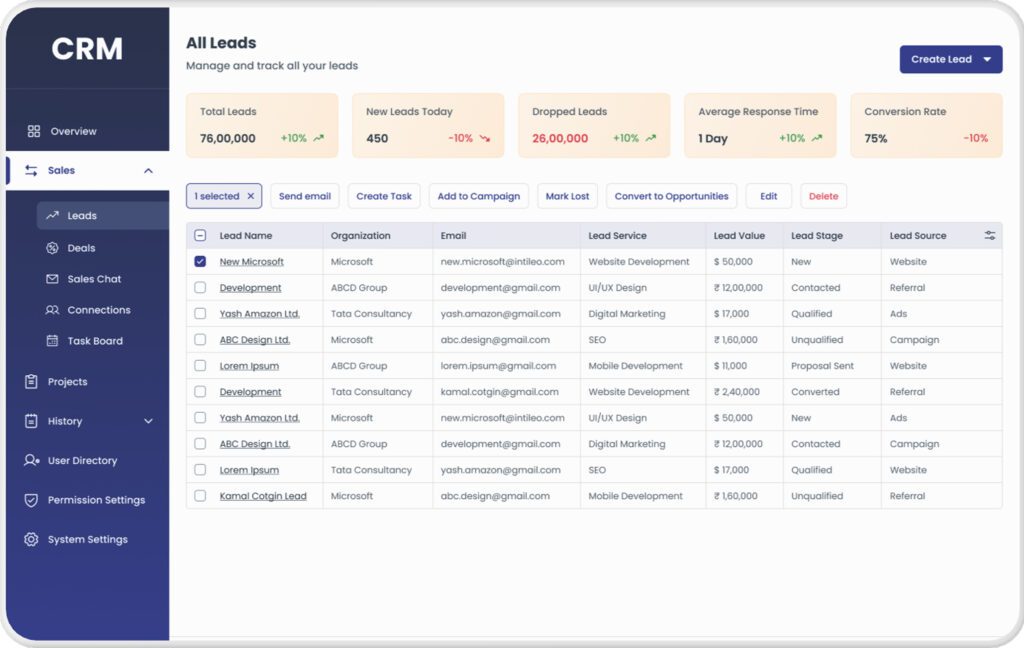This screenshot has width=1024, height=648.
Task: Open User Directory from the sidebar
Action: 82,461
